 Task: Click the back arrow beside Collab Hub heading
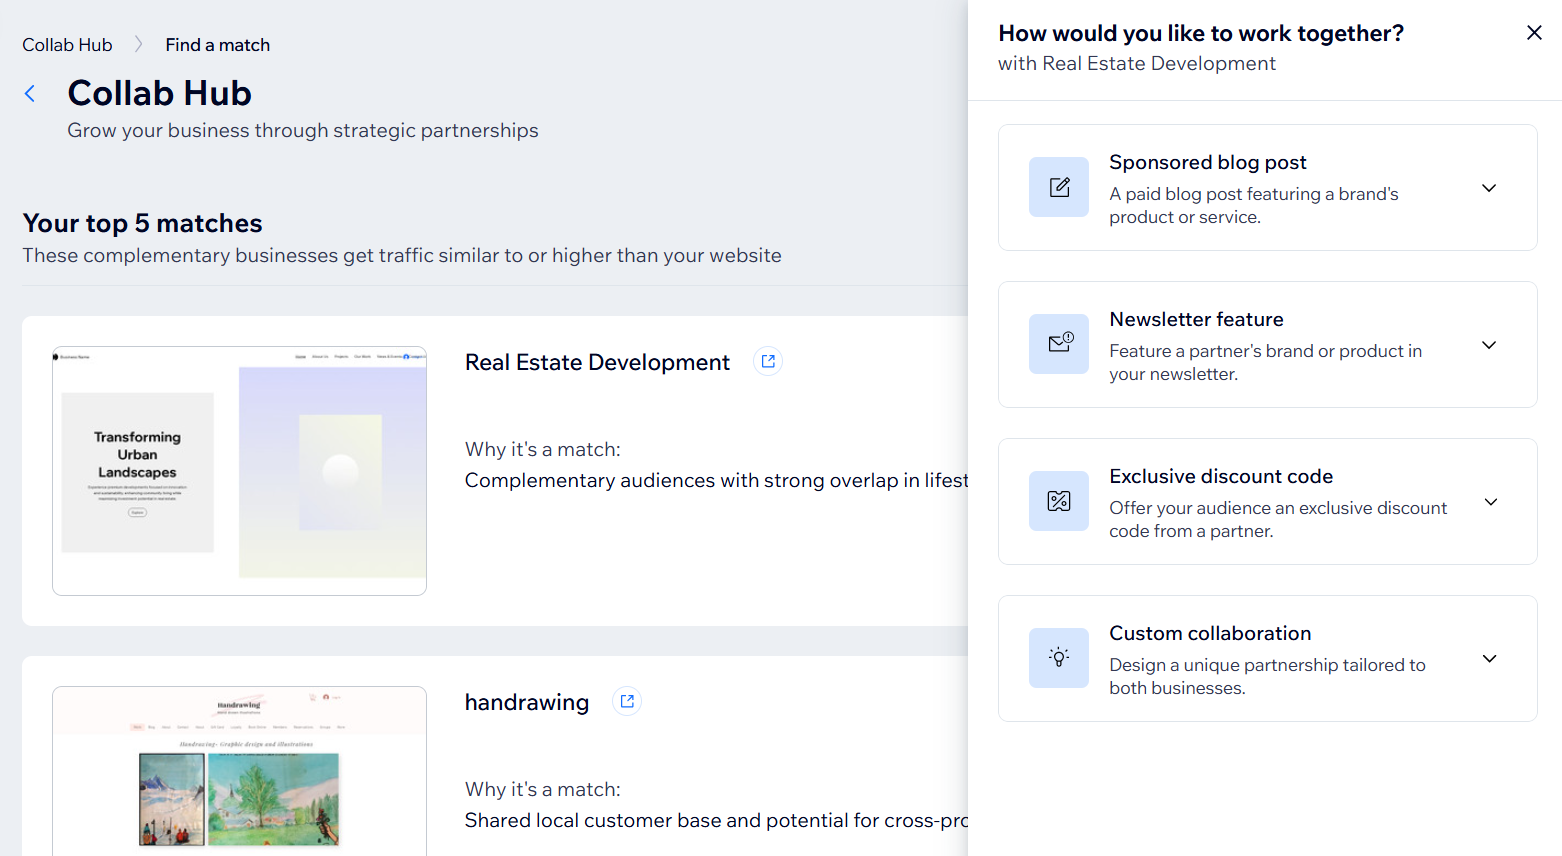pos(30,93)
